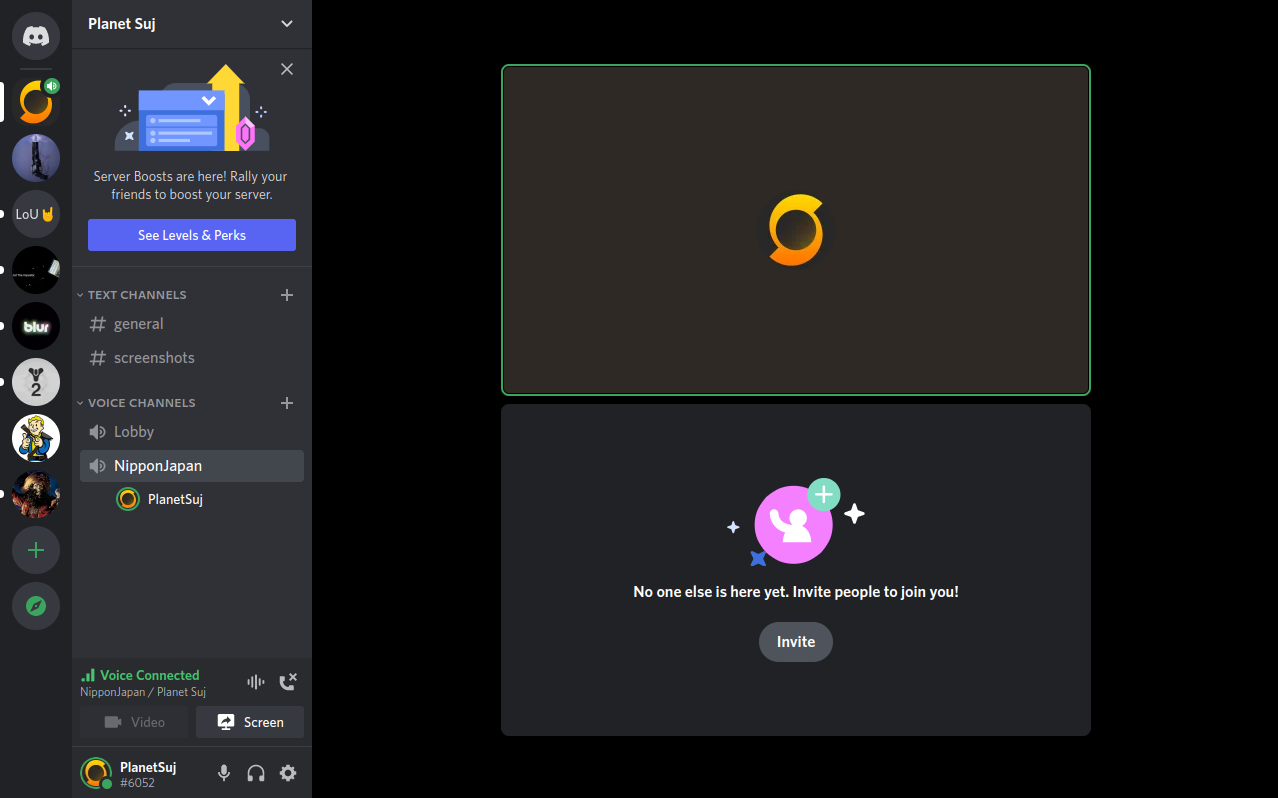Viewport: 1278px width, 798px height.
Task: Open the black server icon above blur
Action: 36,270
